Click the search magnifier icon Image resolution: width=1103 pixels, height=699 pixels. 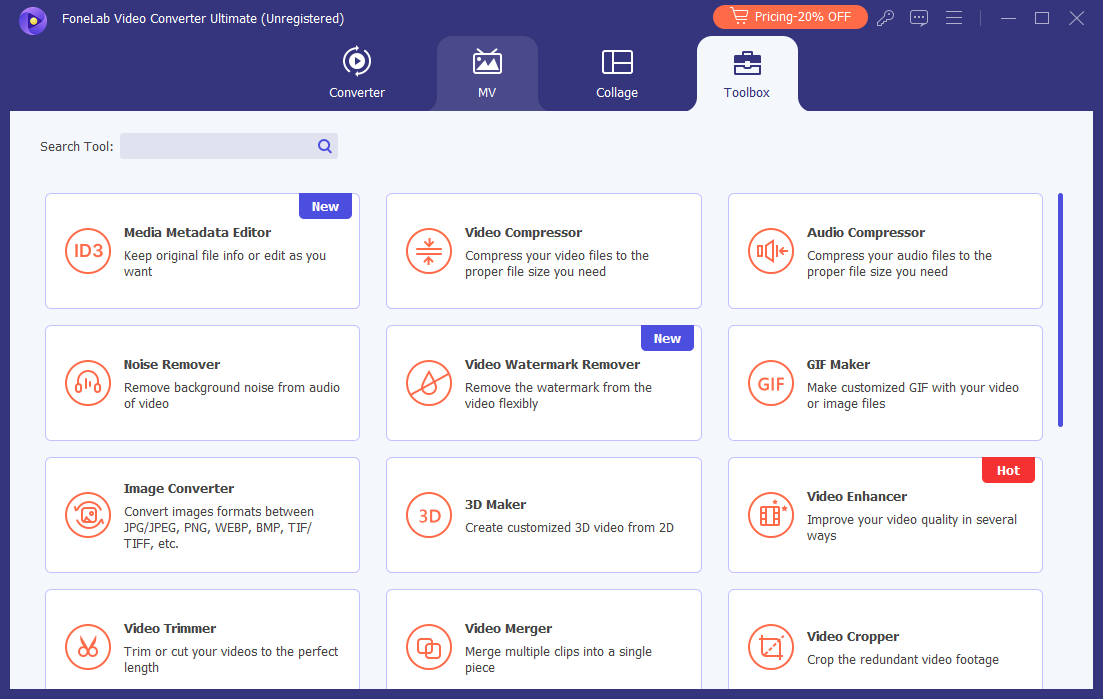tap(324, 146)
